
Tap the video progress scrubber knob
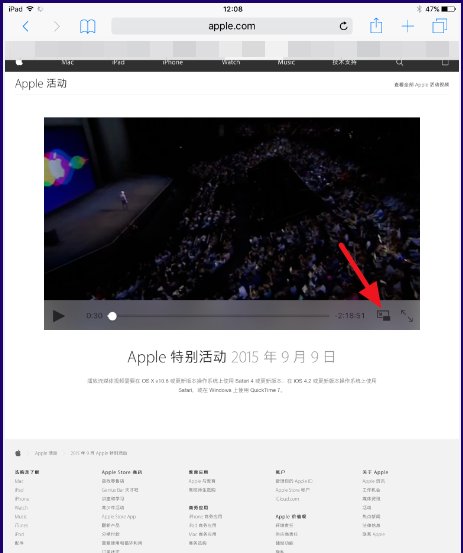112,316
